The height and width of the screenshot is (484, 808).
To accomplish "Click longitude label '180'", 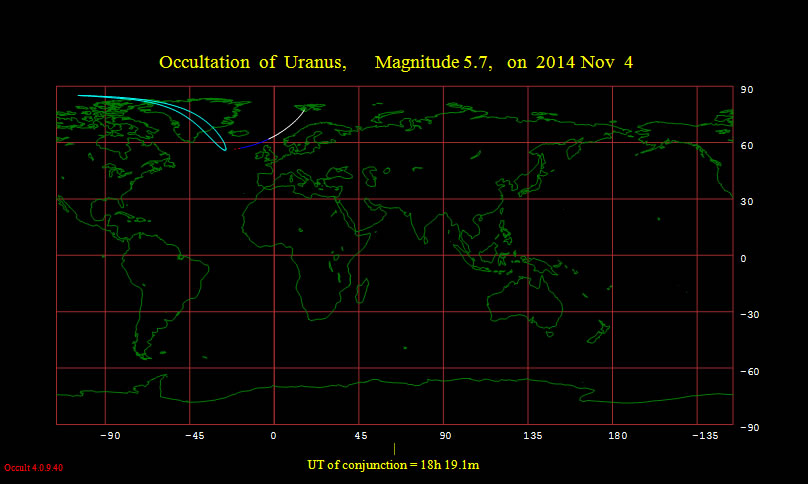I will click(x=617, y=436).
